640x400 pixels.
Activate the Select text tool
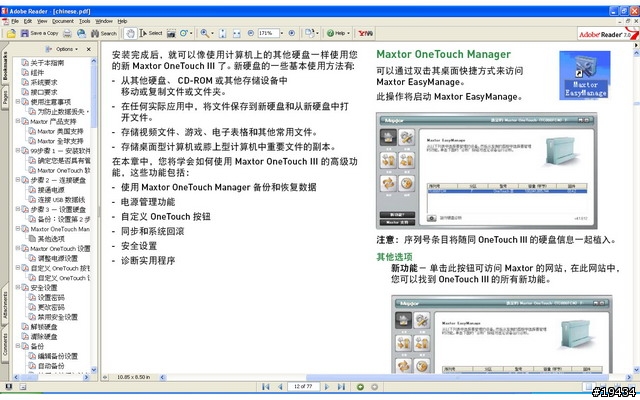pos(151,33)
